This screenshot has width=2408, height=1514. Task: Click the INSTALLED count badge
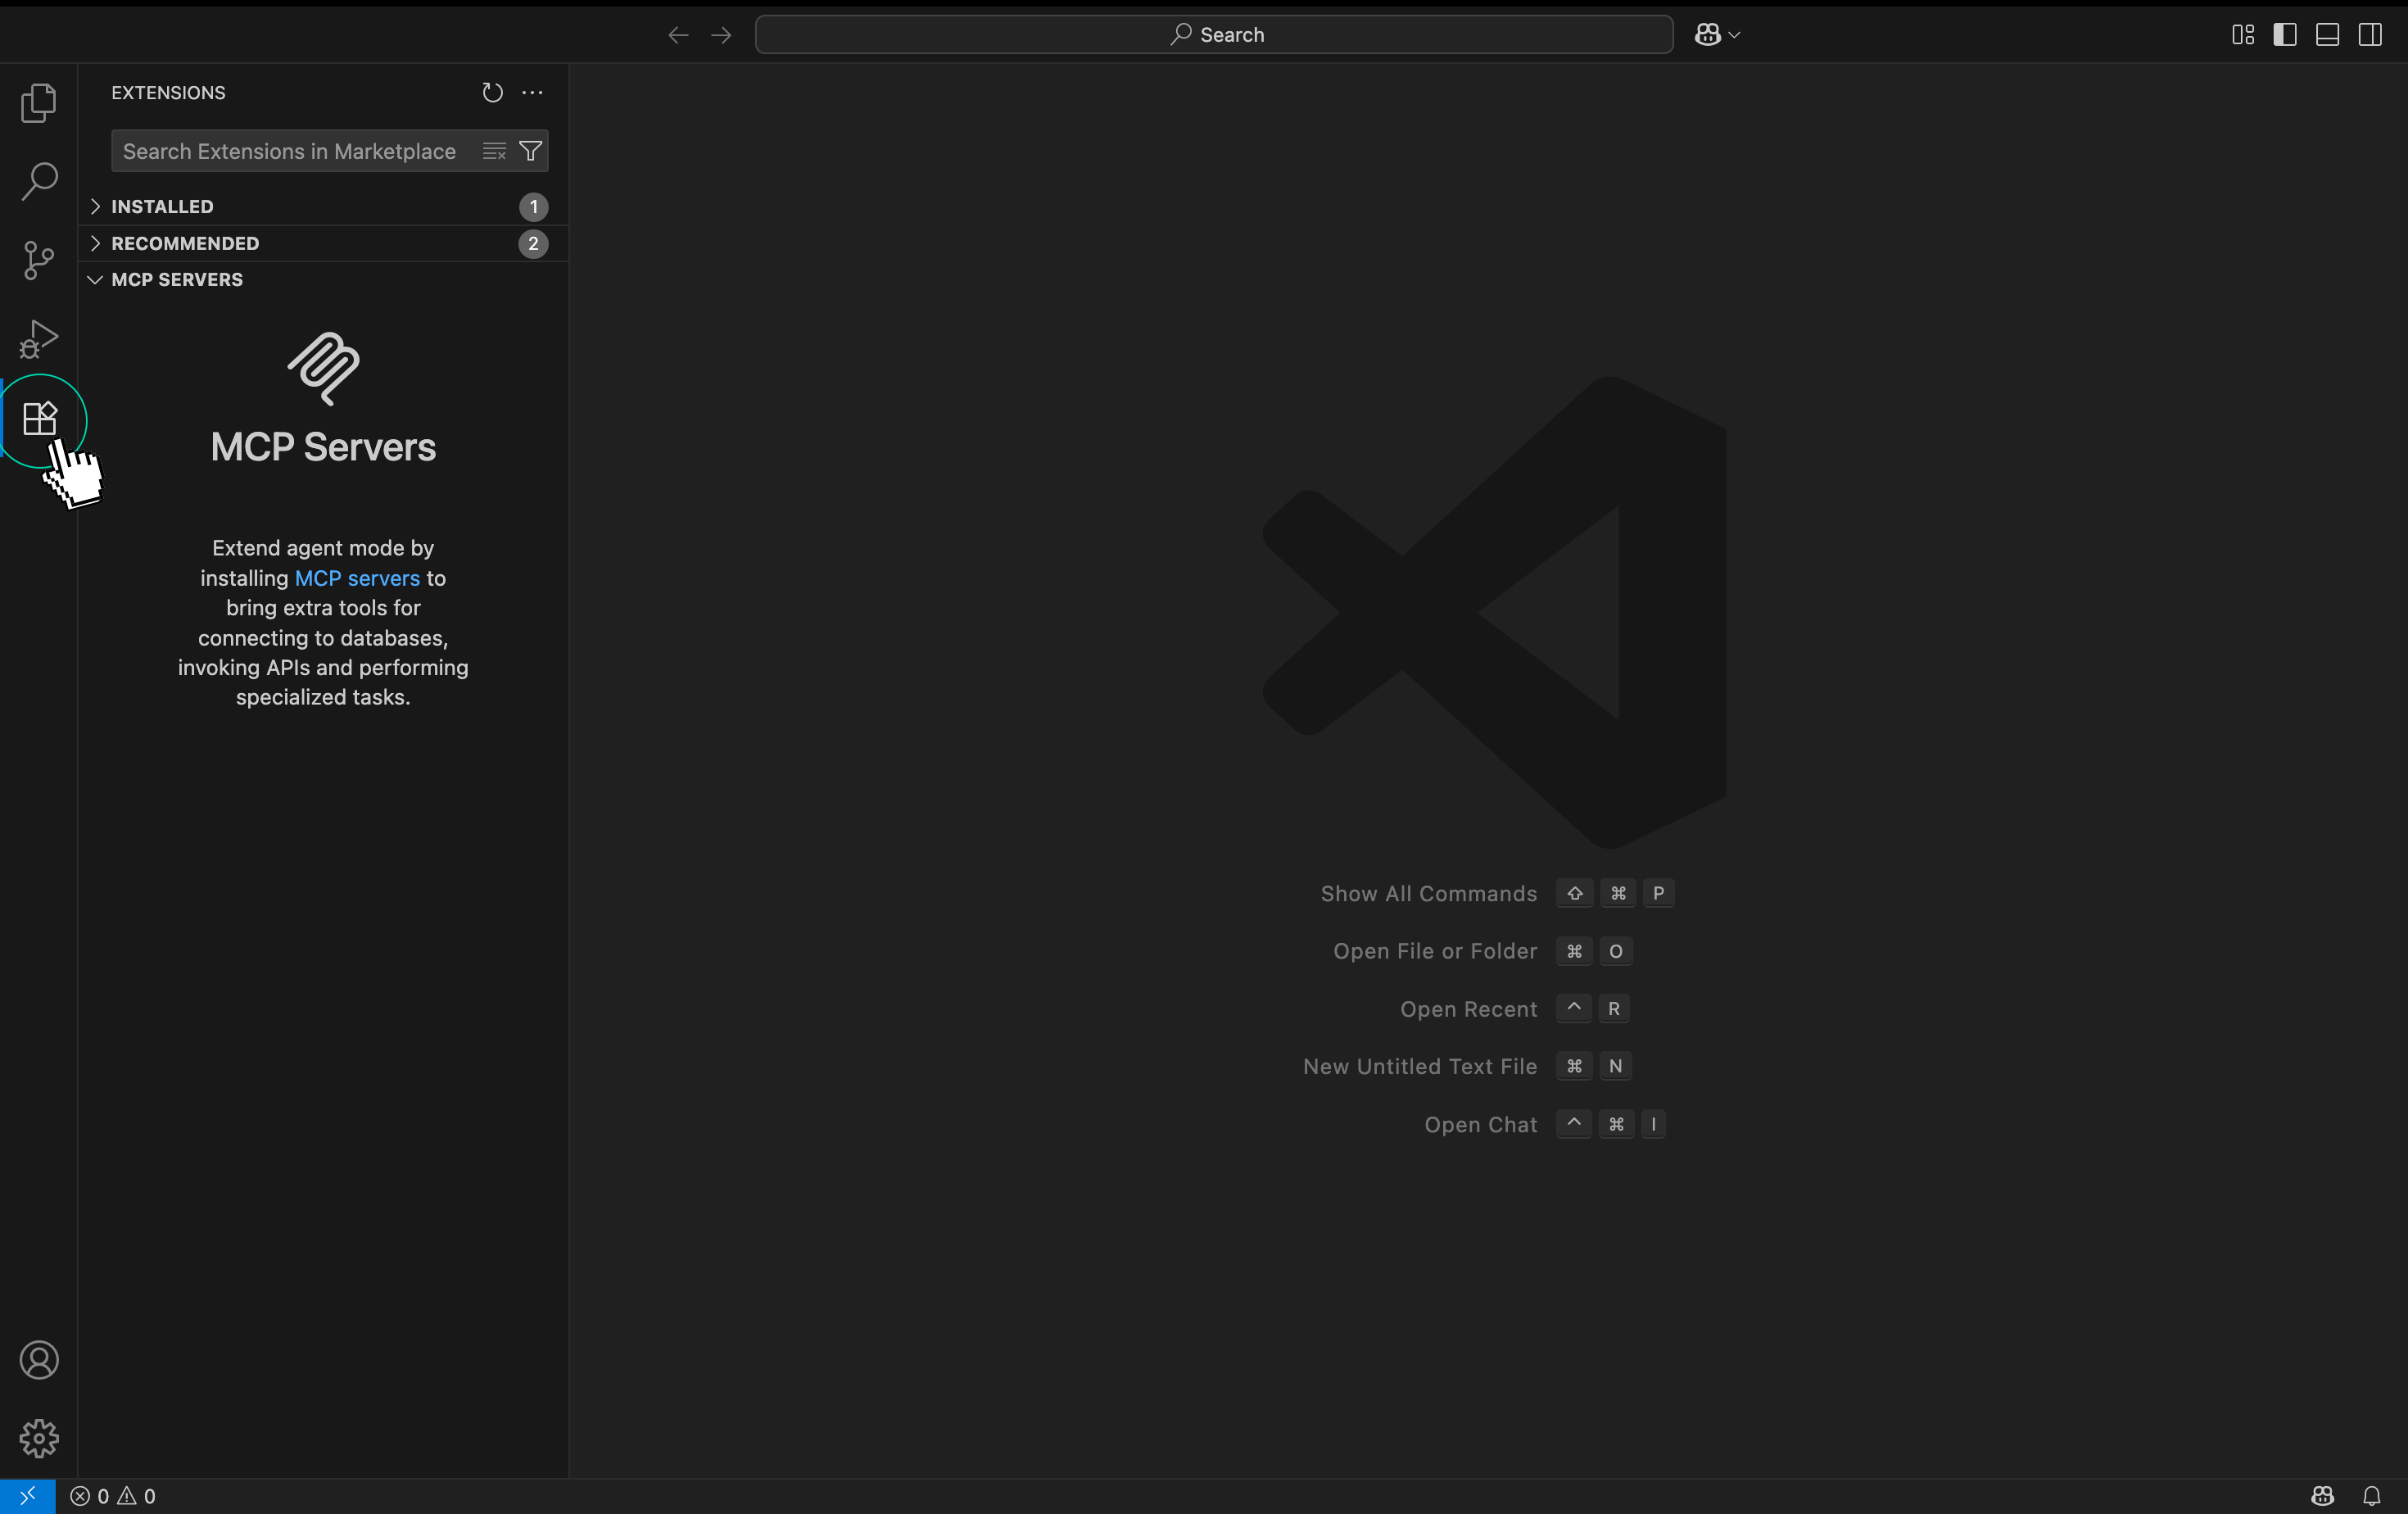[x=534, y=207]
